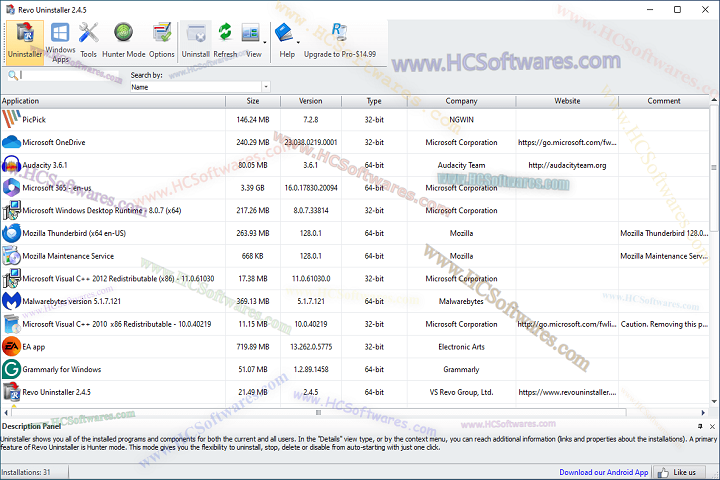The height and width of the screenshot is (480, 720).
Task: Open the Options dialog
Action: [x=162, y=42]
